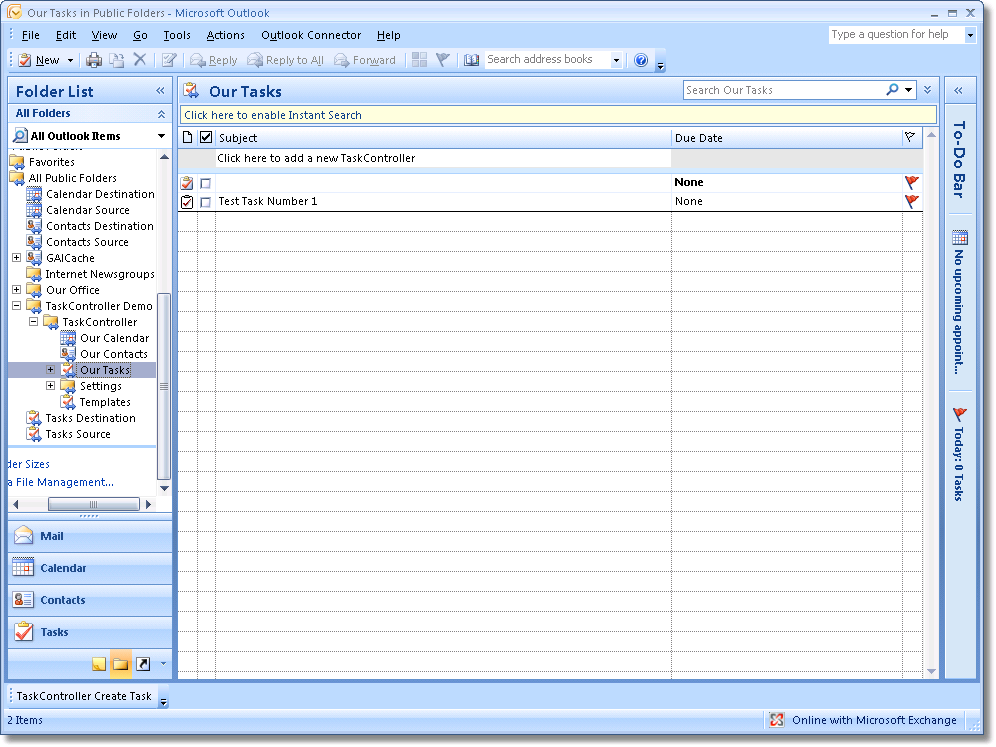Expand the Settings folder tree node

(50, 386)
